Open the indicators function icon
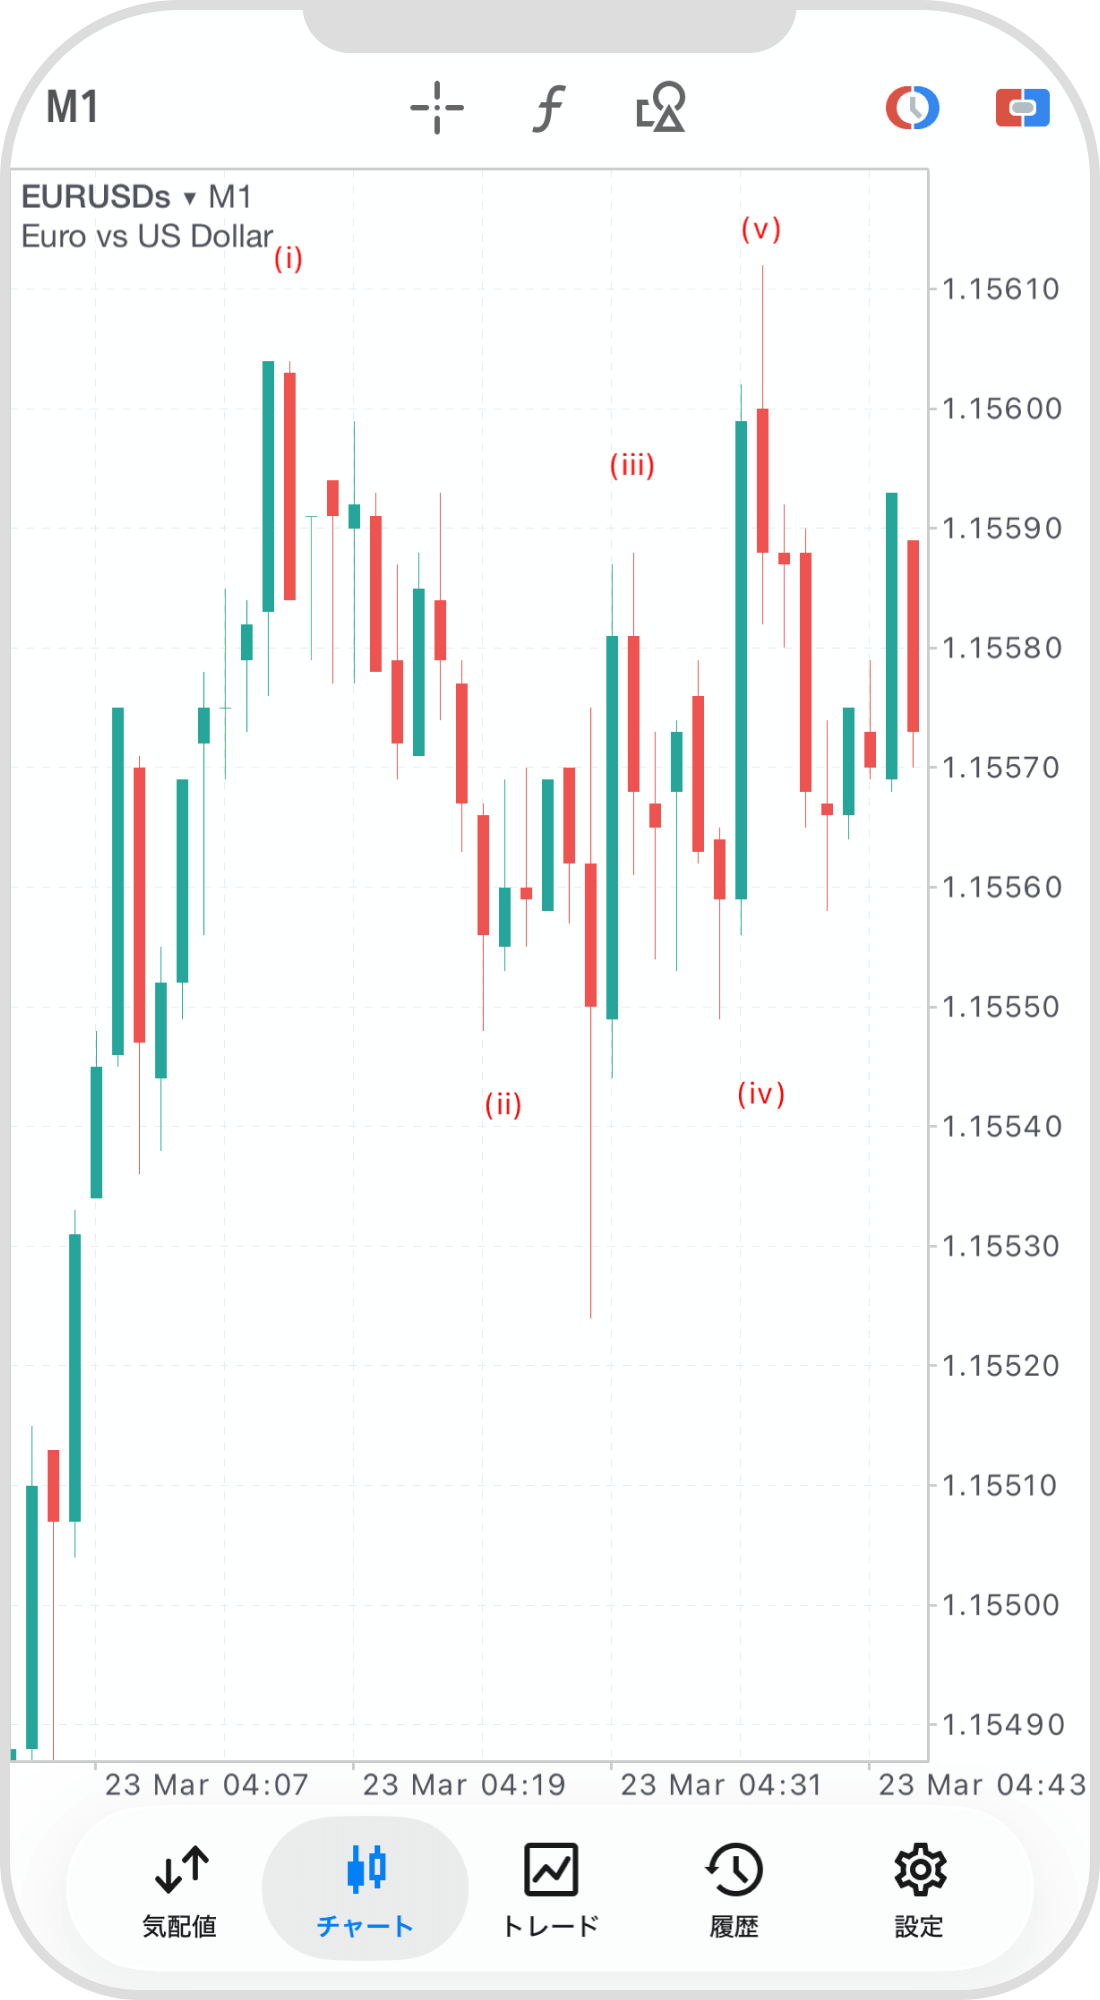 548,108
